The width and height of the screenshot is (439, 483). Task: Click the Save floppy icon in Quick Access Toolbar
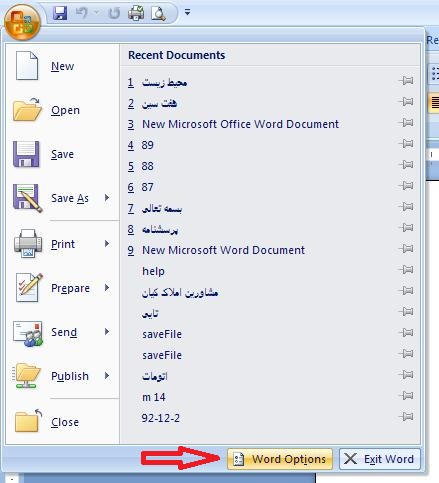coord(60,13)
